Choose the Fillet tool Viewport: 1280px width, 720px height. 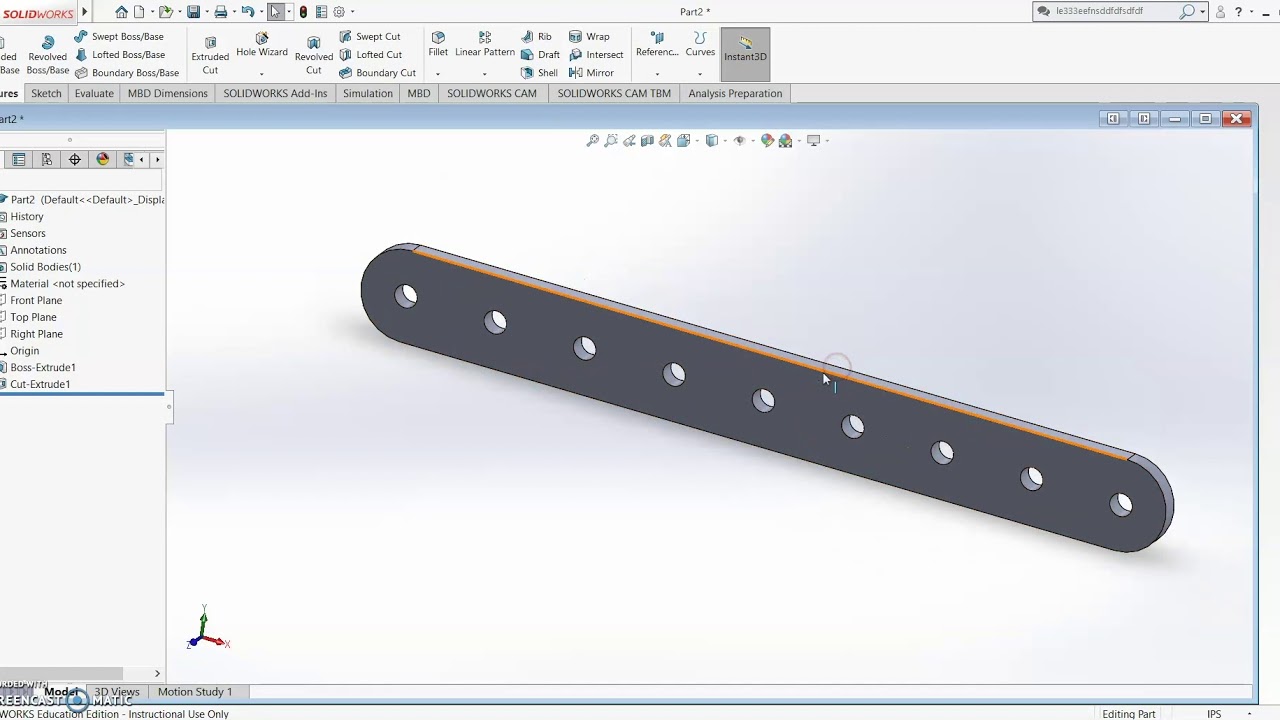click(438, 45)
